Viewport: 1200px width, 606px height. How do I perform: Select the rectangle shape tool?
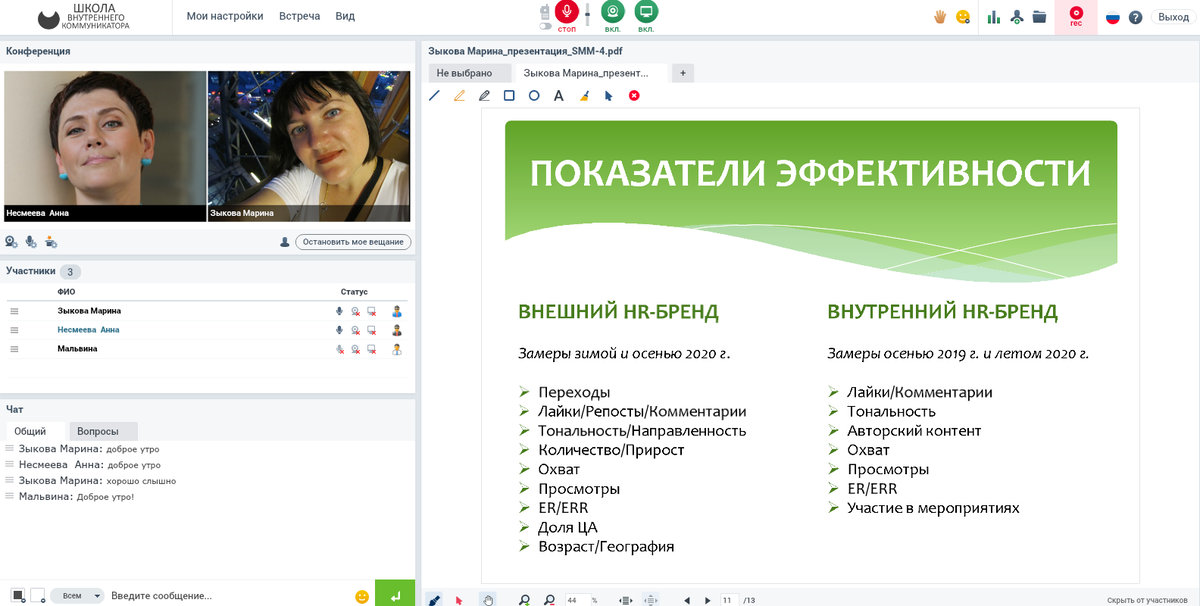point(509,96)
